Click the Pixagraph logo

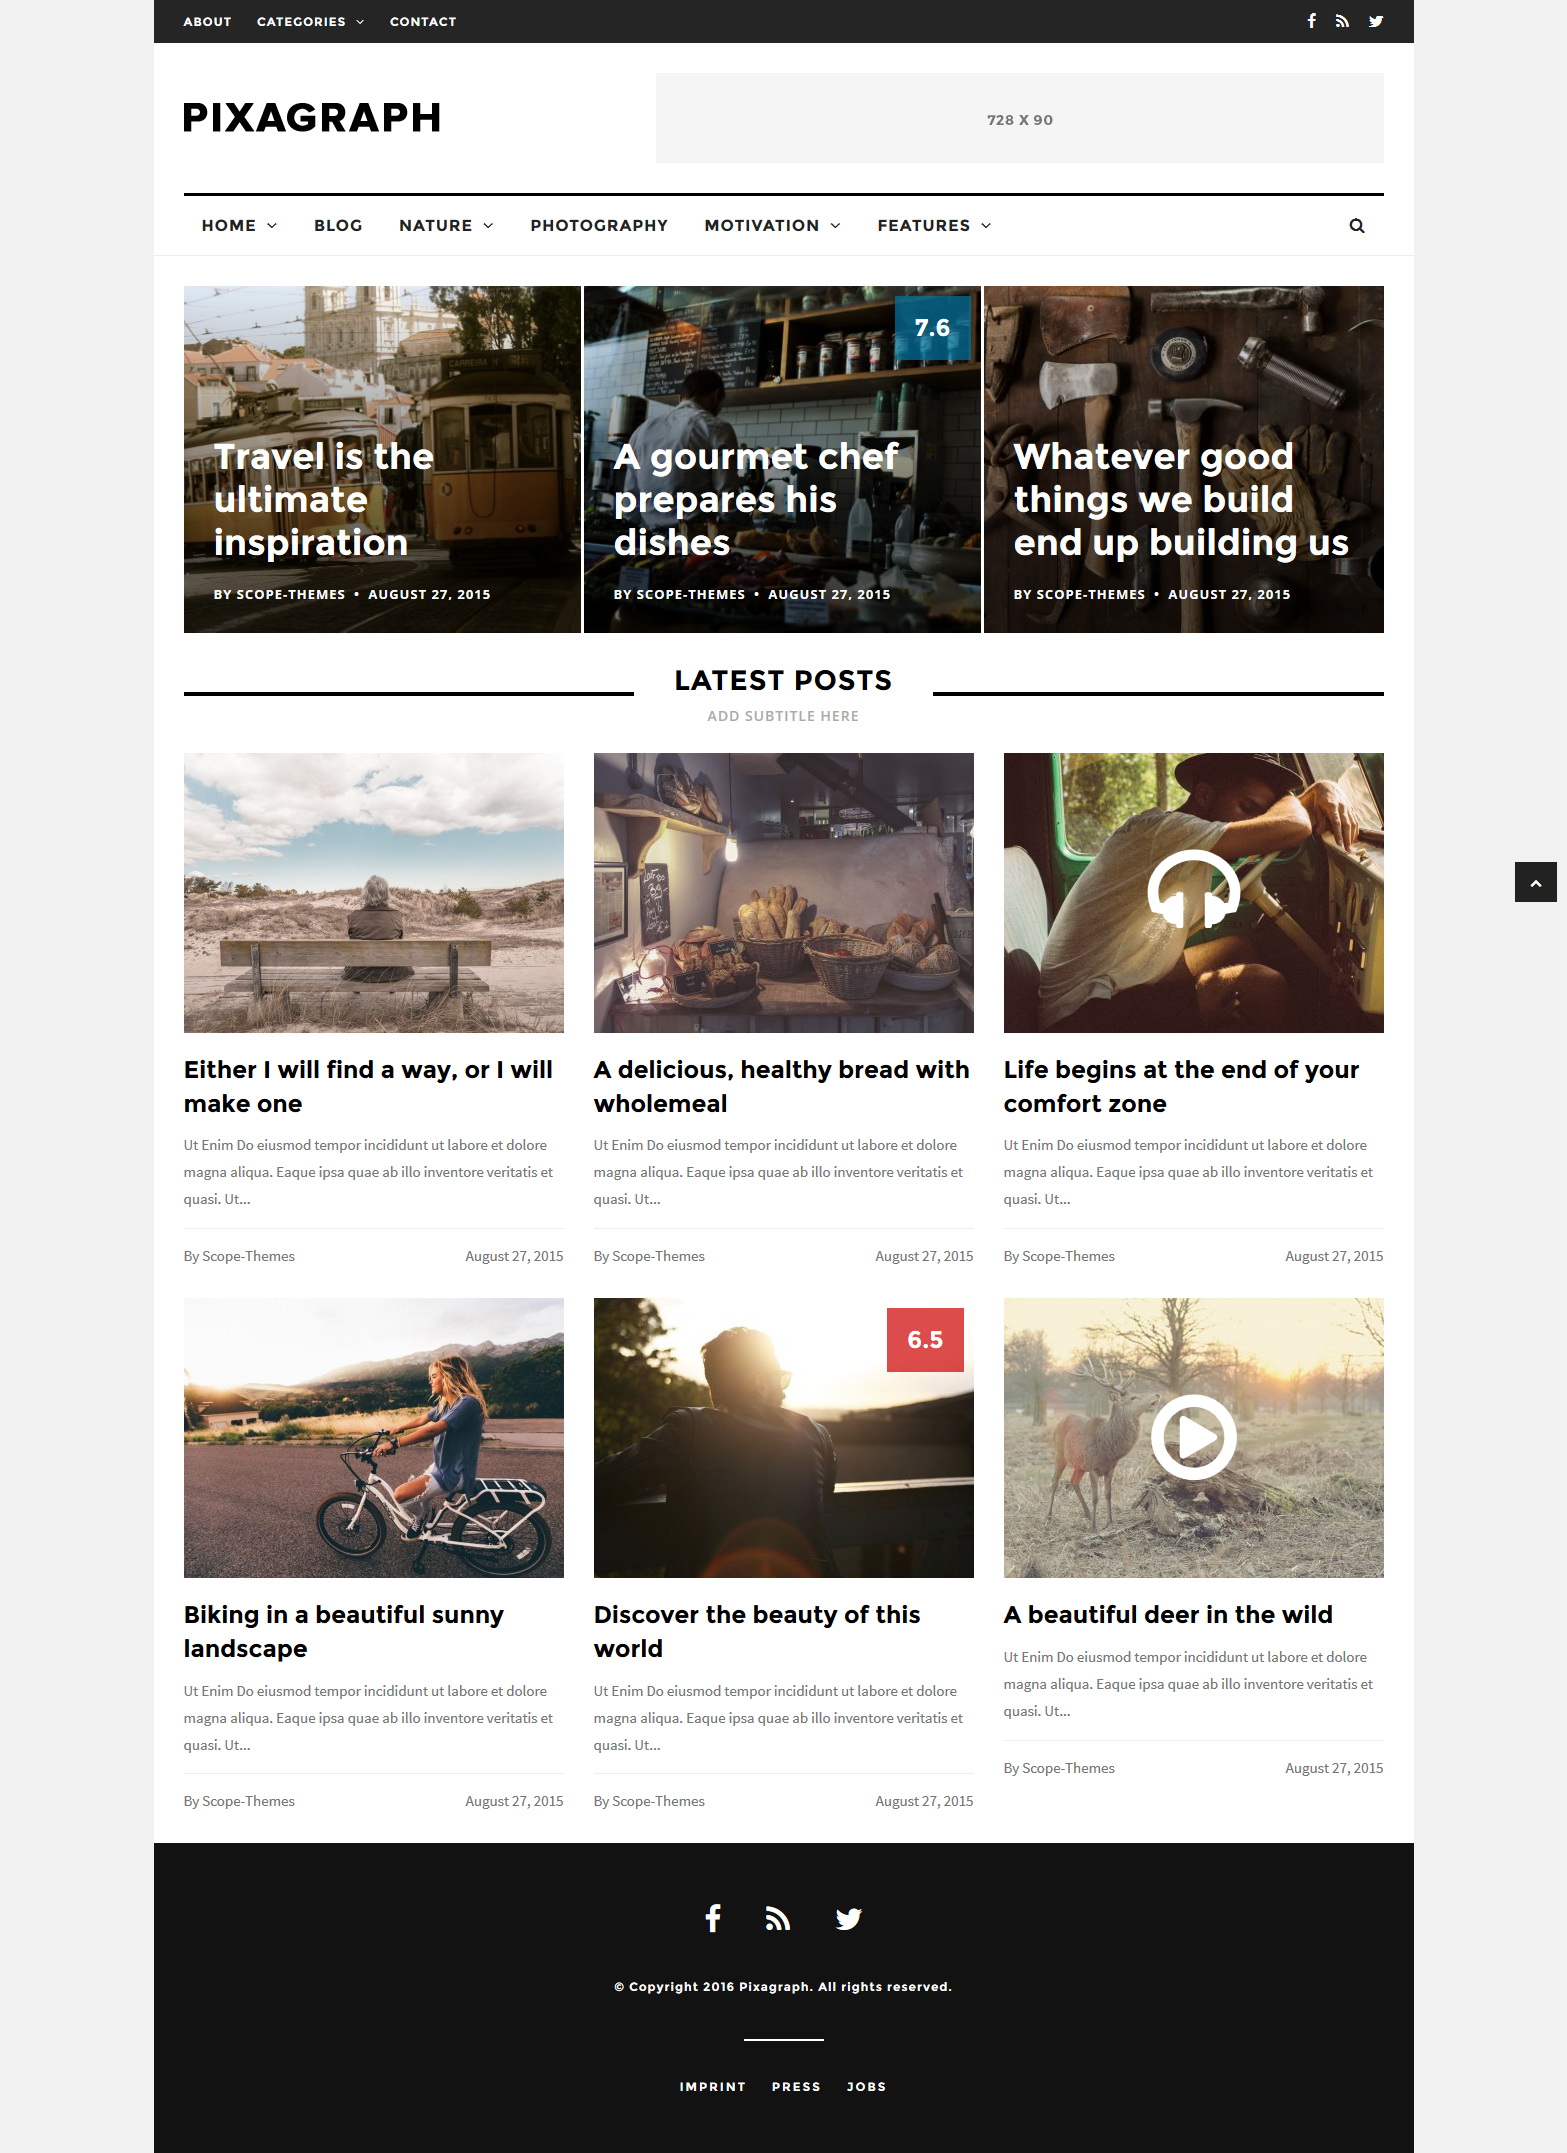click(x=312, y=118)
